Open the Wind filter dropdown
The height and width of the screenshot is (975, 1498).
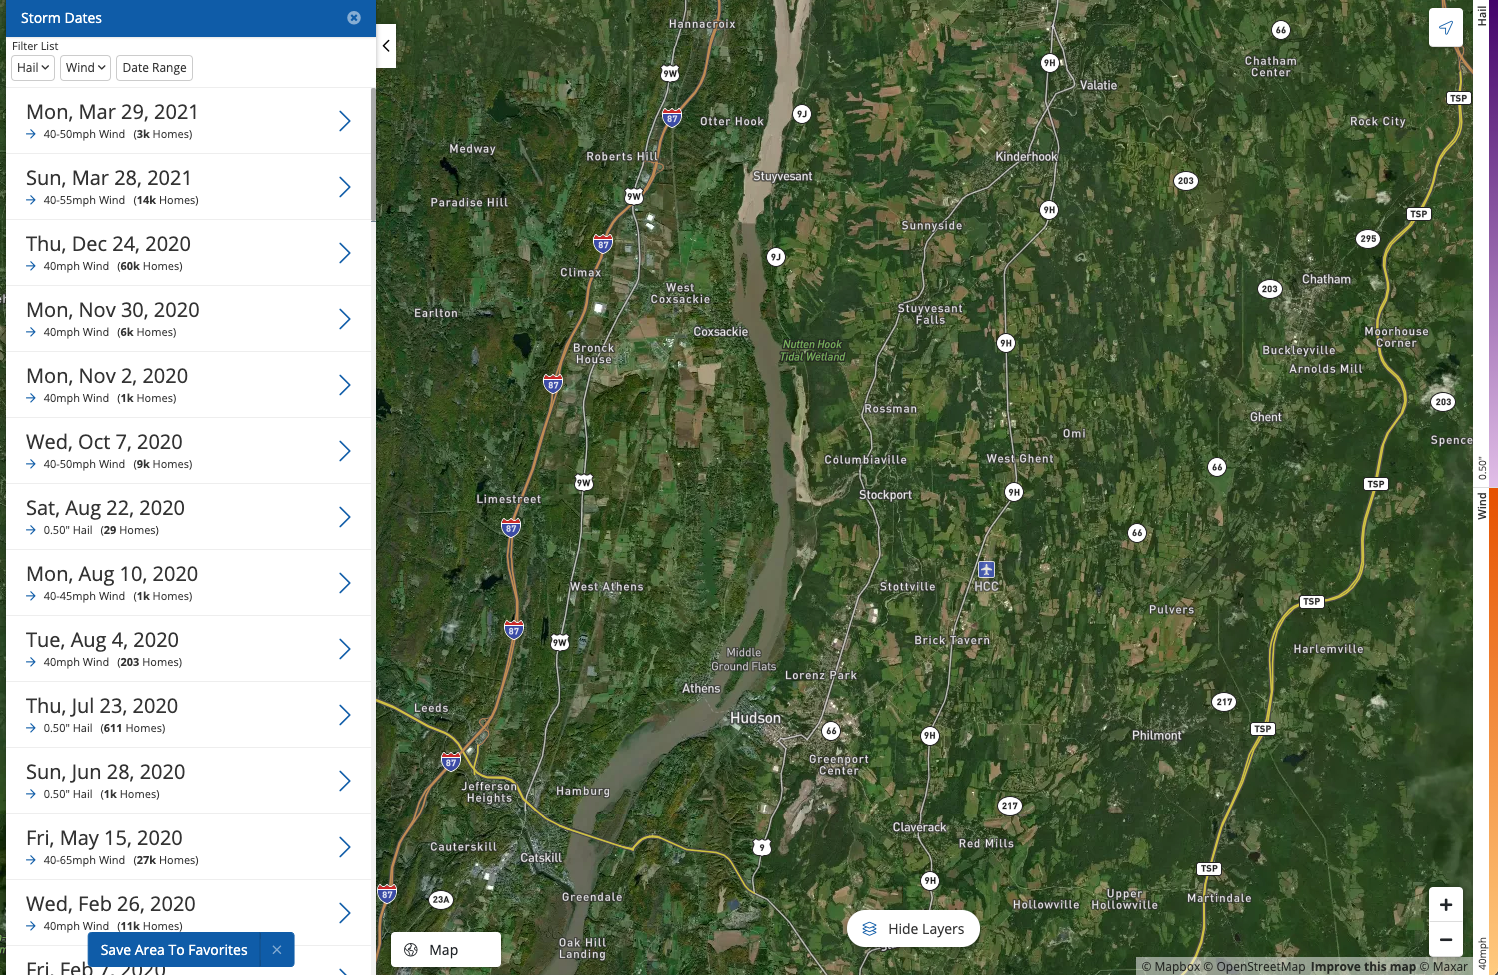(85, 68)
